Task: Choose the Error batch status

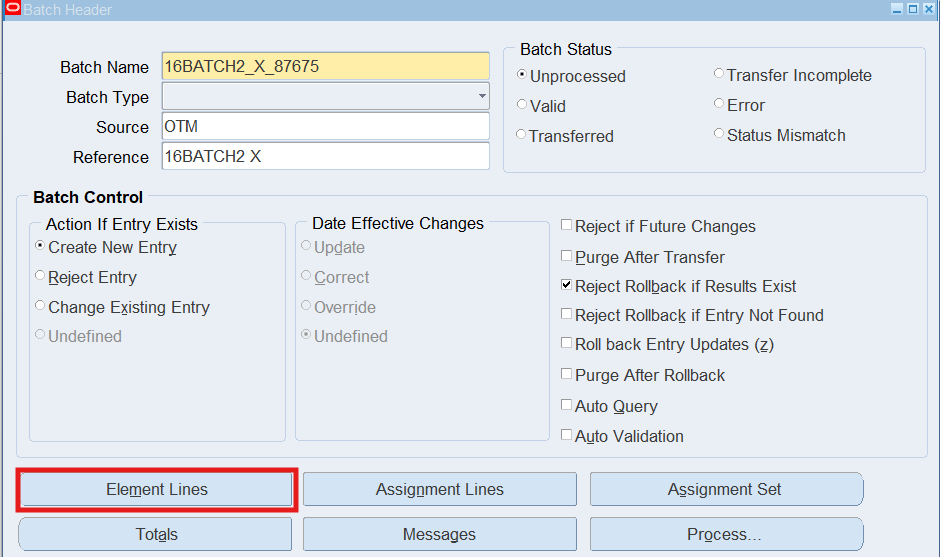Action: (x=719, y=105)
